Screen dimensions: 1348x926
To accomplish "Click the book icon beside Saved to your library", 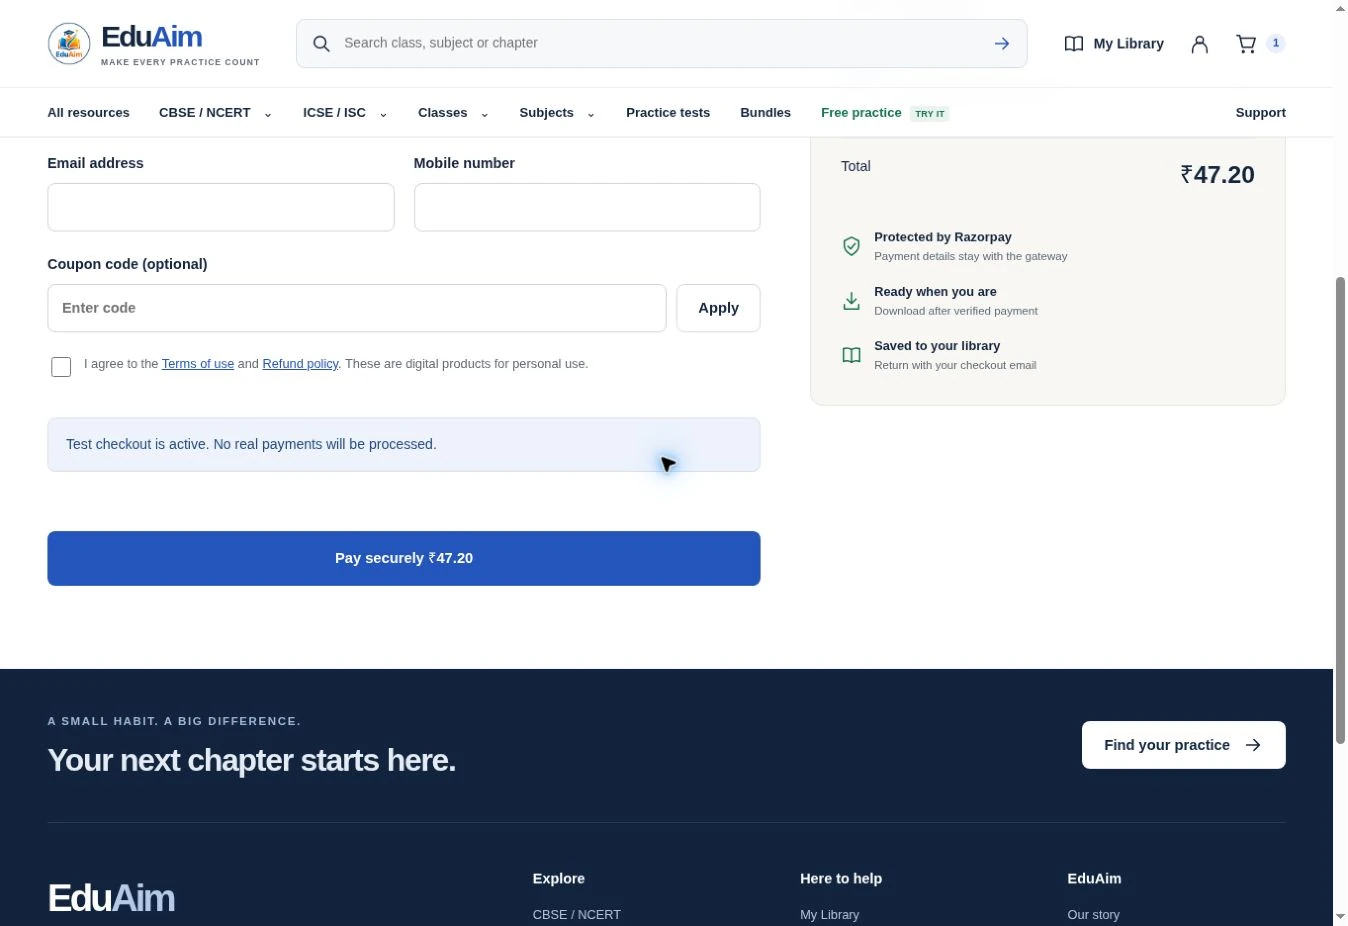I will coord(851,355).
